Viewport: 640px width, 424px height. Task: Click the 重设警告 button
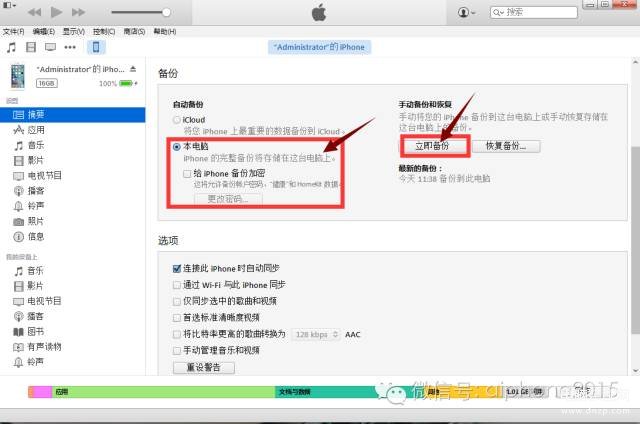point(204,367)
